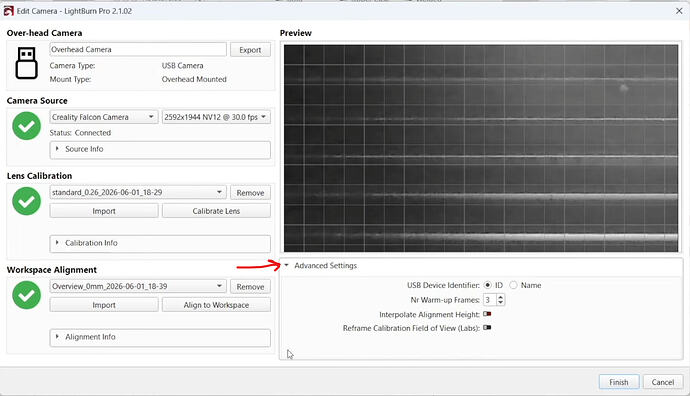This screenshot has height=396, width=690.
Task: Click the Overhead Camera name field
Action: pos(138,49)
